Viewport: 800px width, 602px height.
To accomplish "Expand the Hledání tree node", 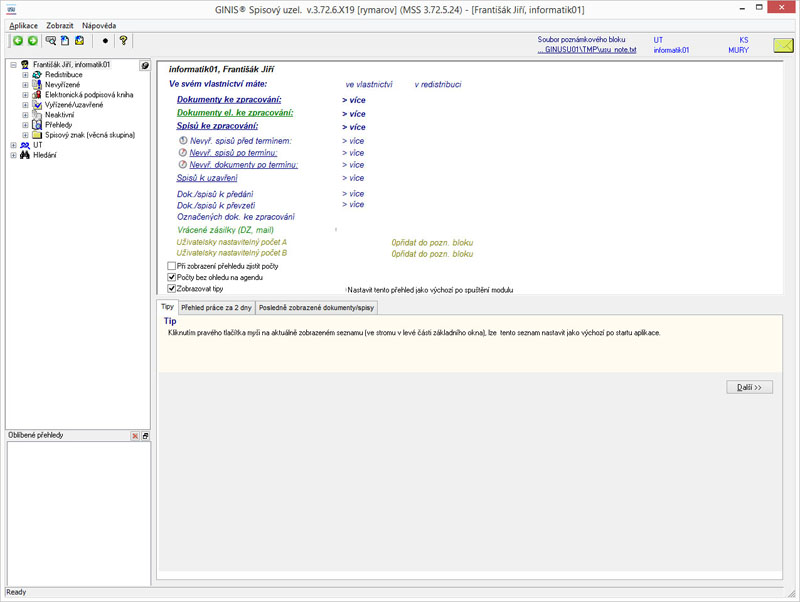I will 13,155.
